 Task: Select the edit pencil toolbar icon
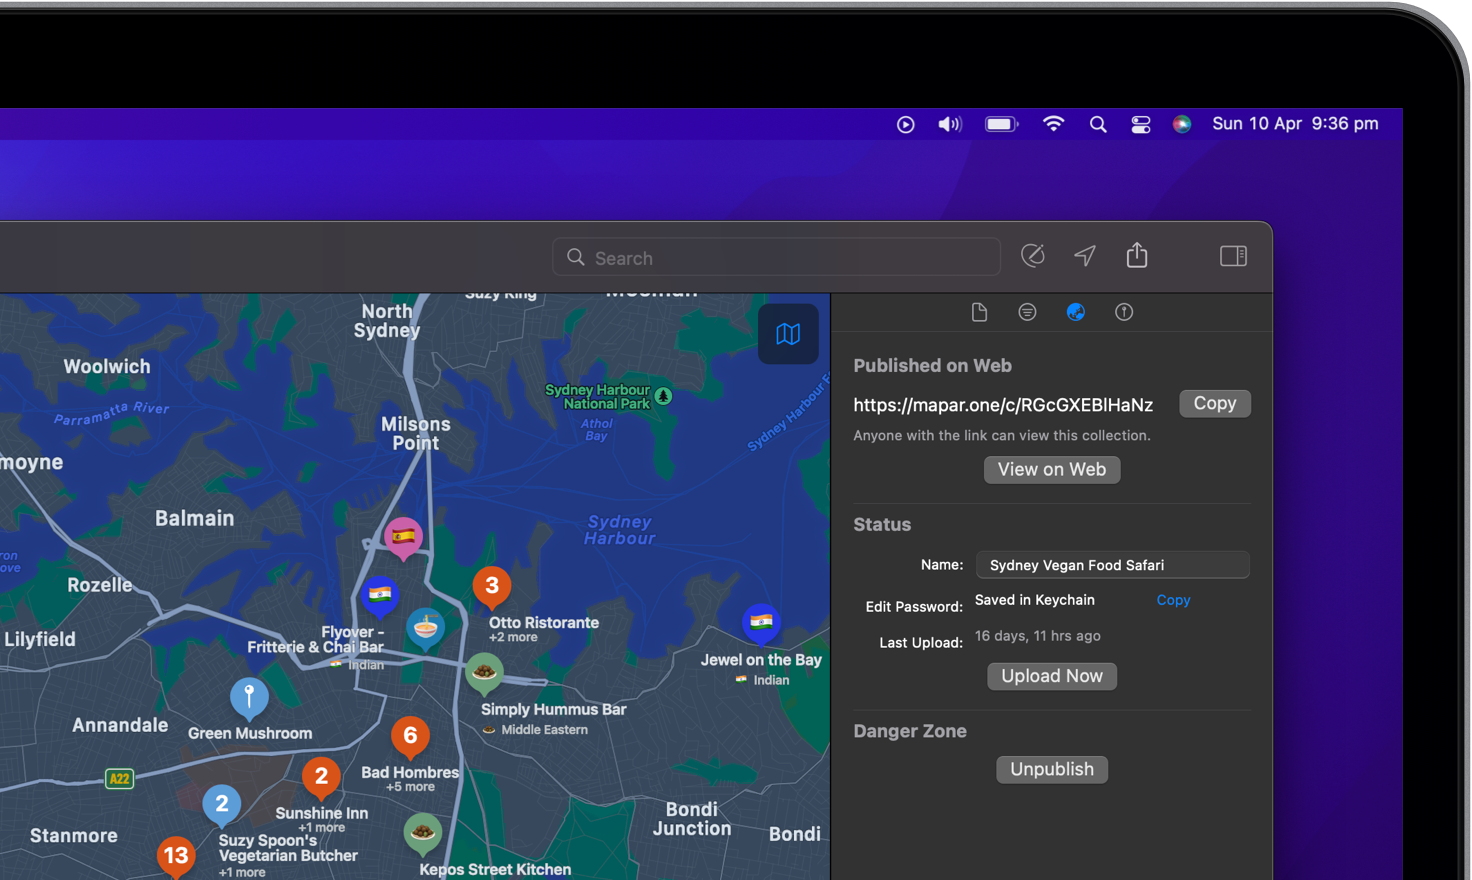[1033, 256]
